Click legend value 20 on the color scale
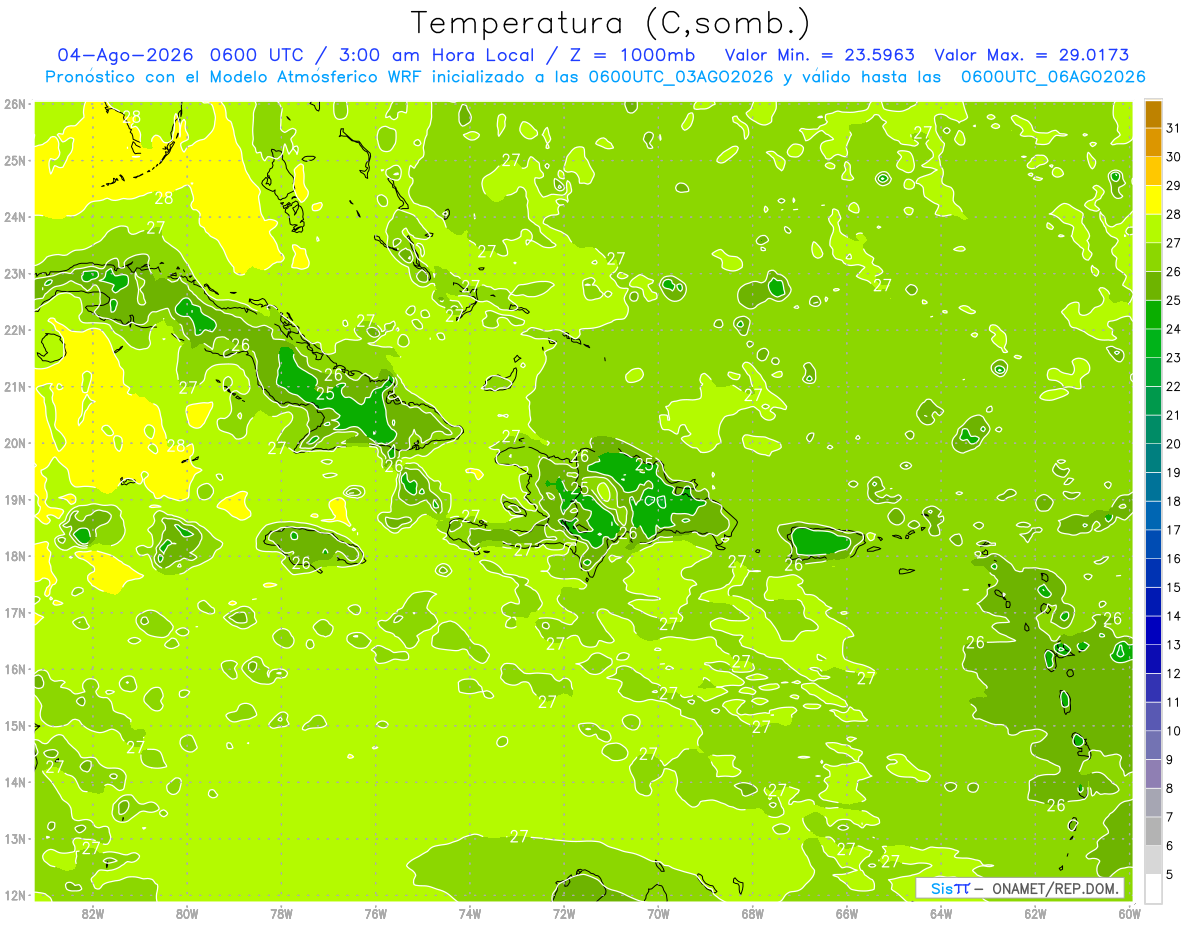 point(1173,444)
